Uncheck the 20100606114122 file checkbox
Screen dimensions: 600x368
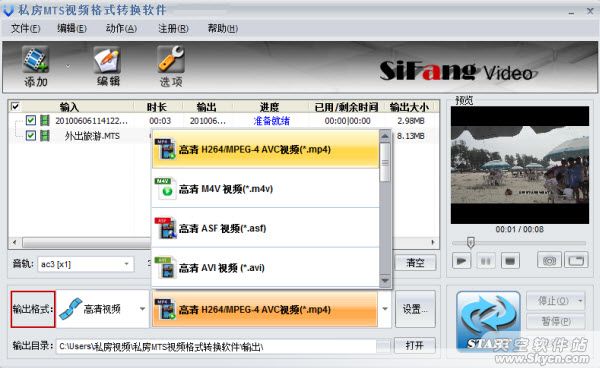pos(31,120)
